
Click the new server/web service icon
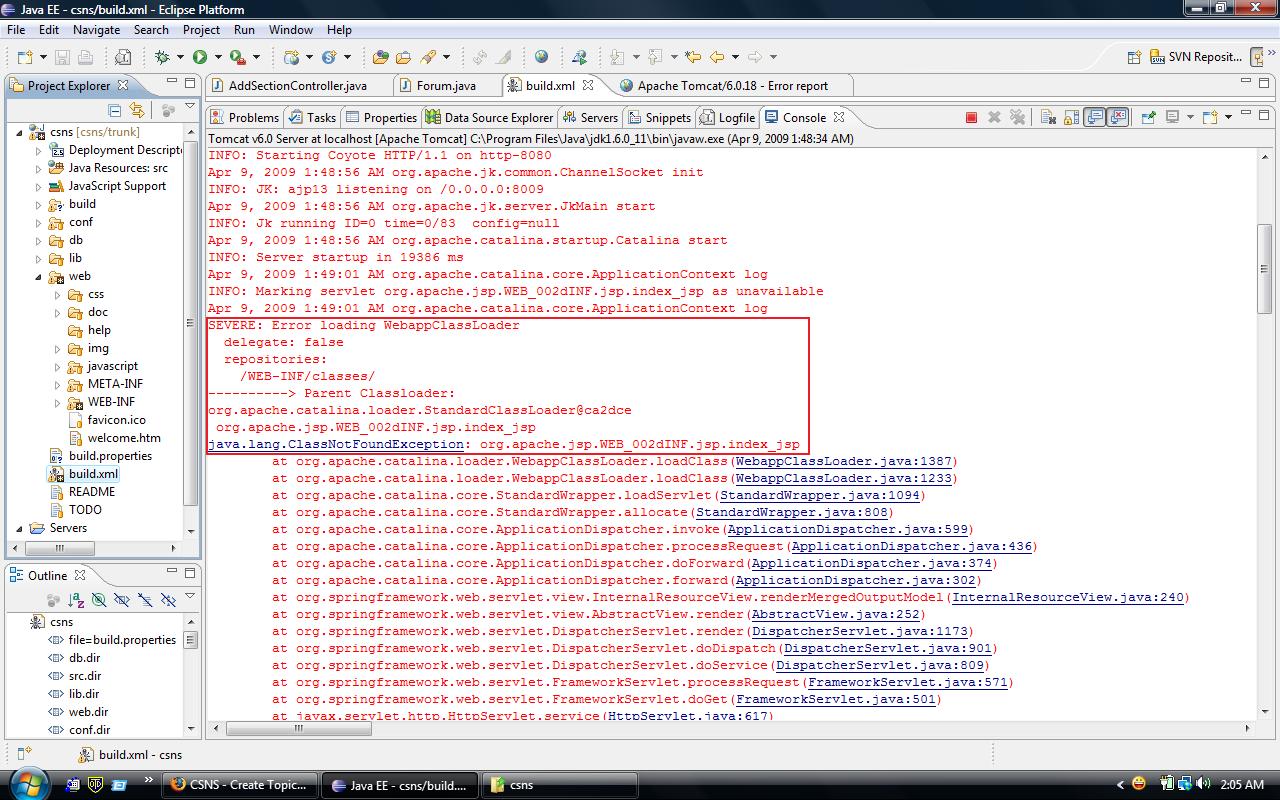click(291, 57)
